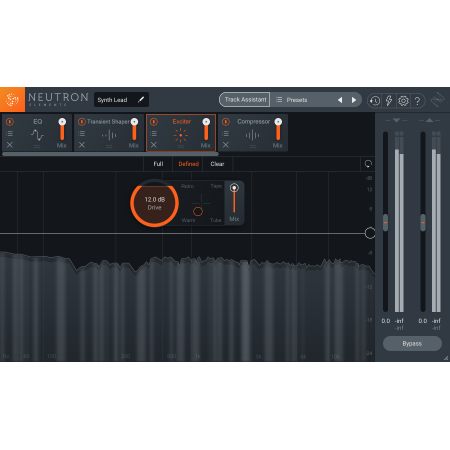450x450 pixels.
Task: Adjust the EQ module Mix slider
Action: point(62,129)
